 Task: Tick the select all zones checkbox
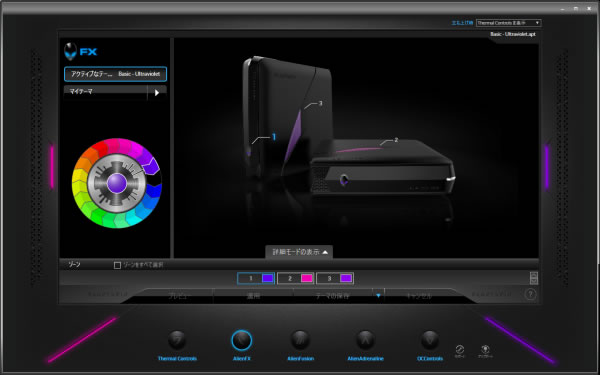pyautogui.click(x=117, y=265)
